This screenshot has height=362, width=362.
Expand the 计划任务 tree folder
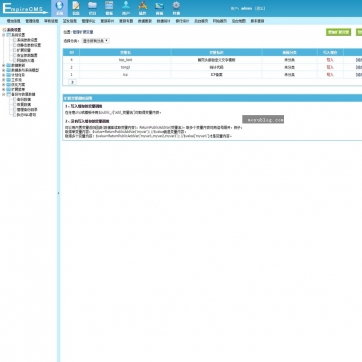[4, 75]
